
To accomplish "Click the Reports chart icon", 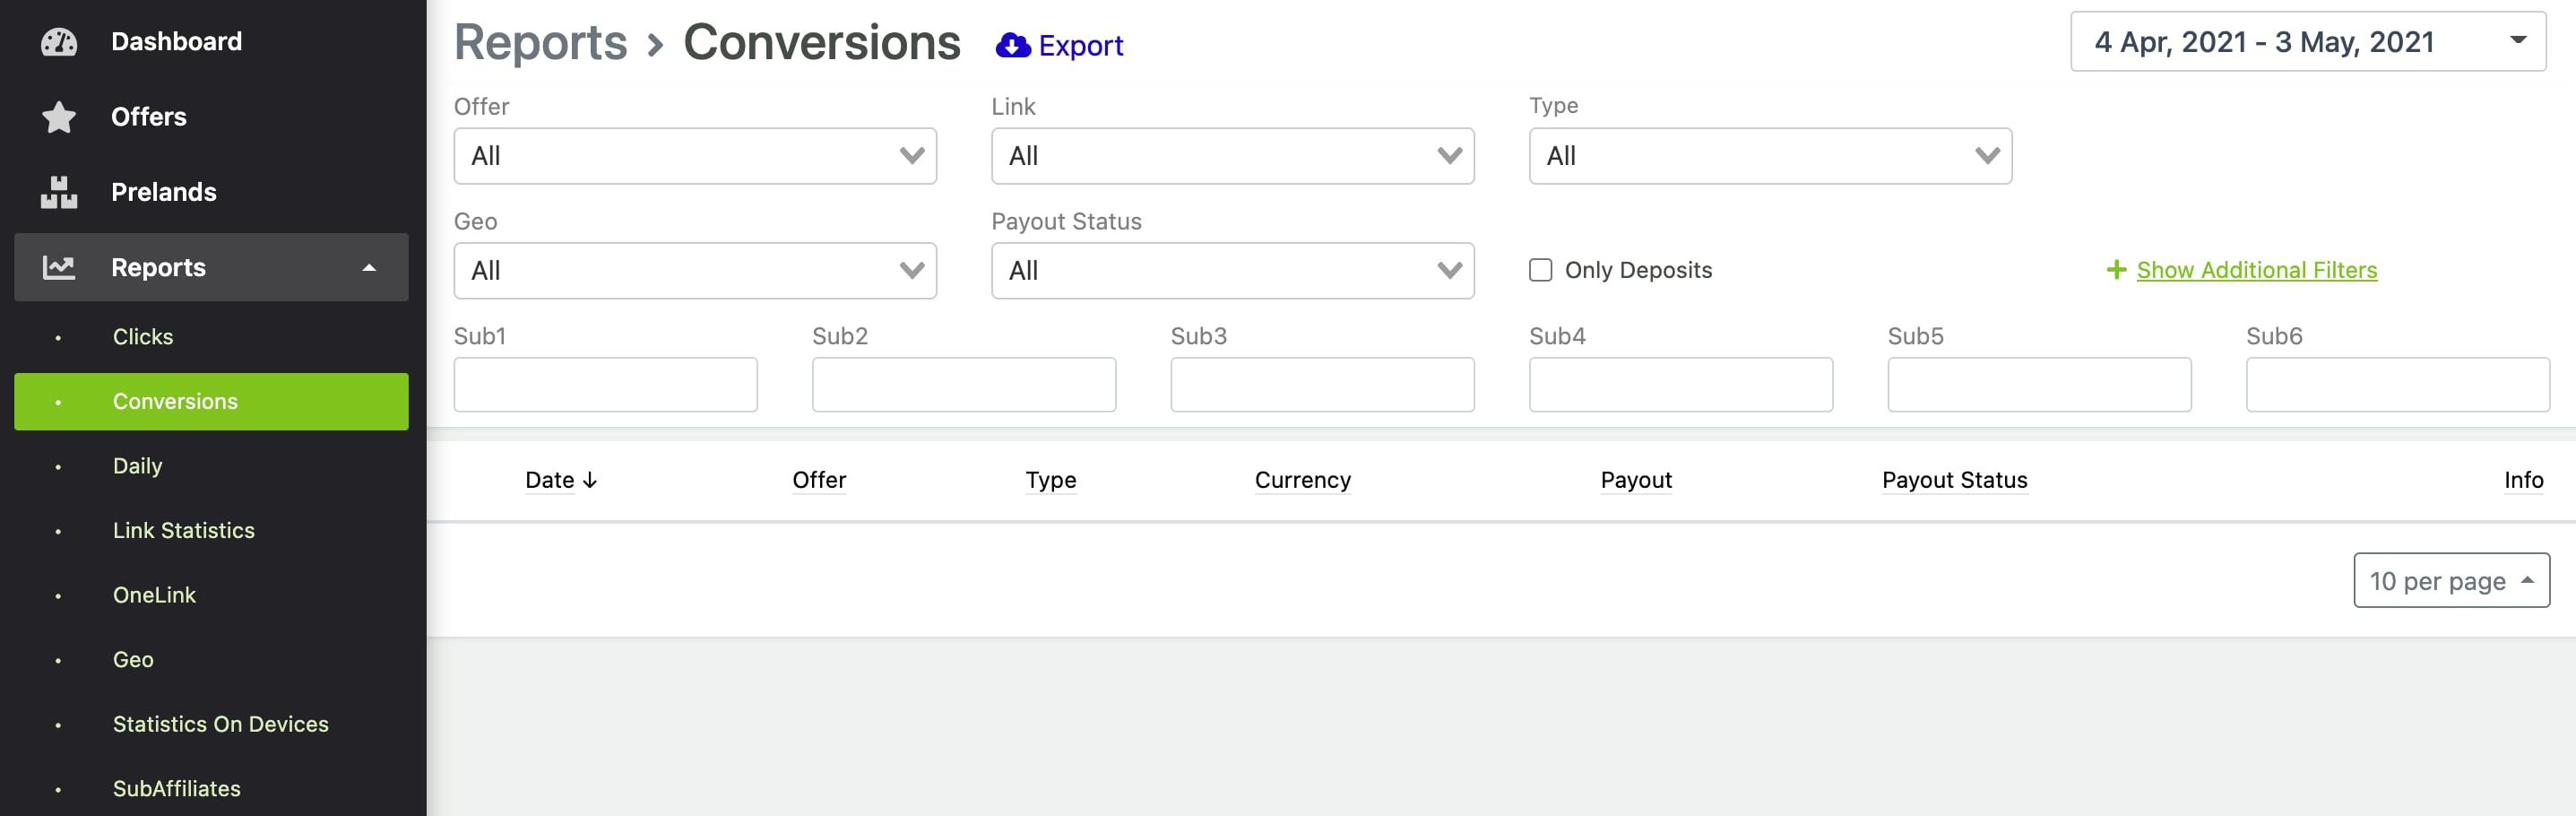I will click(x=59, y=267).
